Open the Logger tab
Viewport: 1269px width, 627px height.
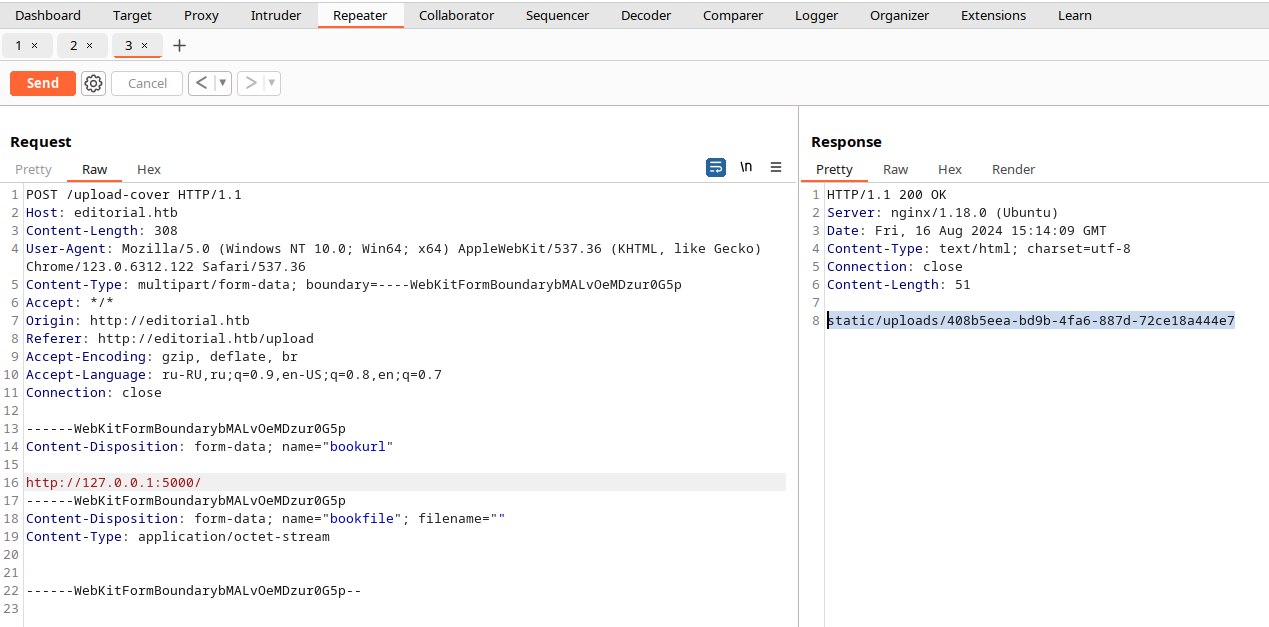click(817, 15)
